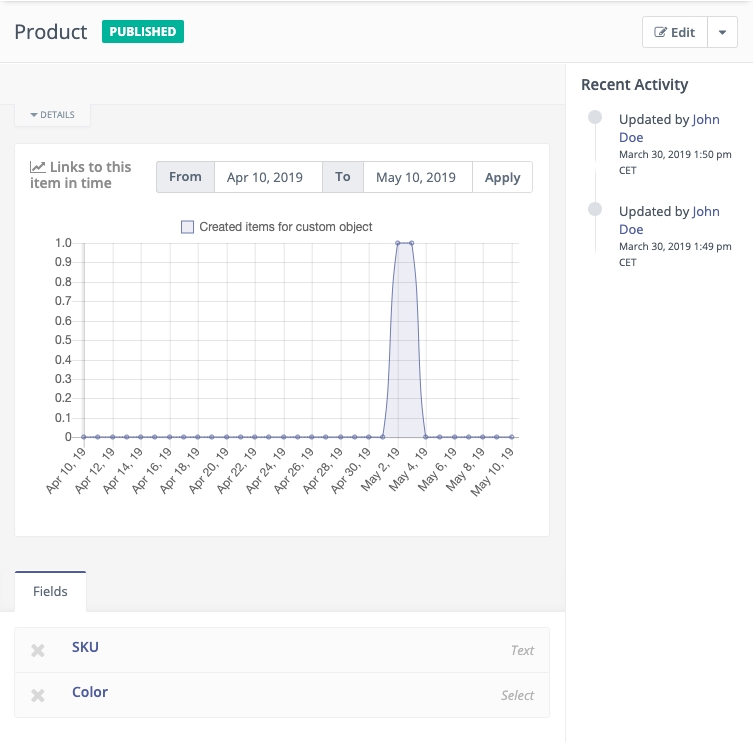This screenshot has width=753, height=742.
Task: Click the second timeline dot in Recent Activity
Action: pyautogui.click(x=595, y=209)
